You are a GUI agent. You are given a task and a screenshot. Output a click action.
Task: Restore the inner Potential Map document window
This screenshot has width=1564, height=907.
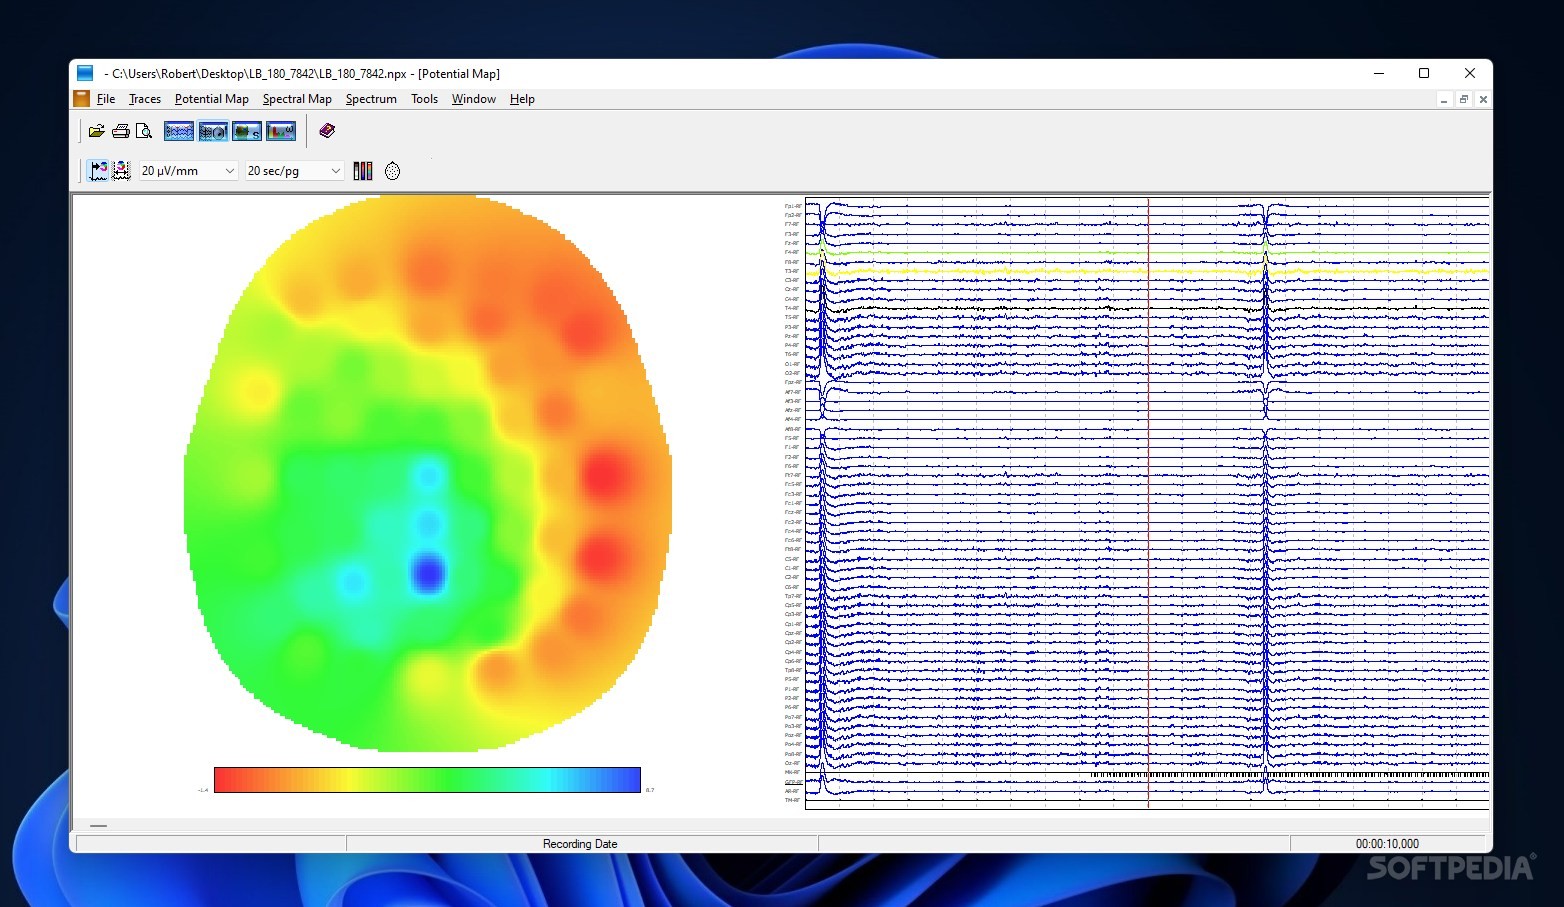(x=1464, y=100)
